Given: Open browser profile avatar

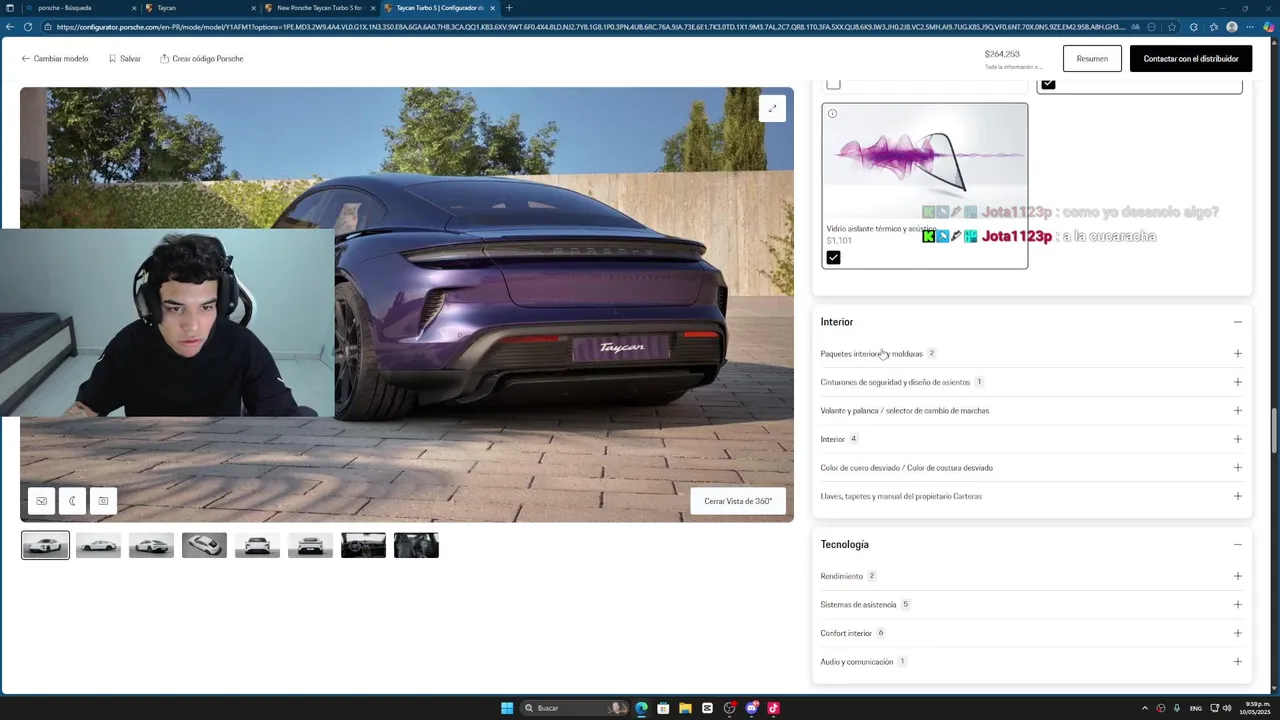Looking at the screenshot, I should pos(1231,27).
